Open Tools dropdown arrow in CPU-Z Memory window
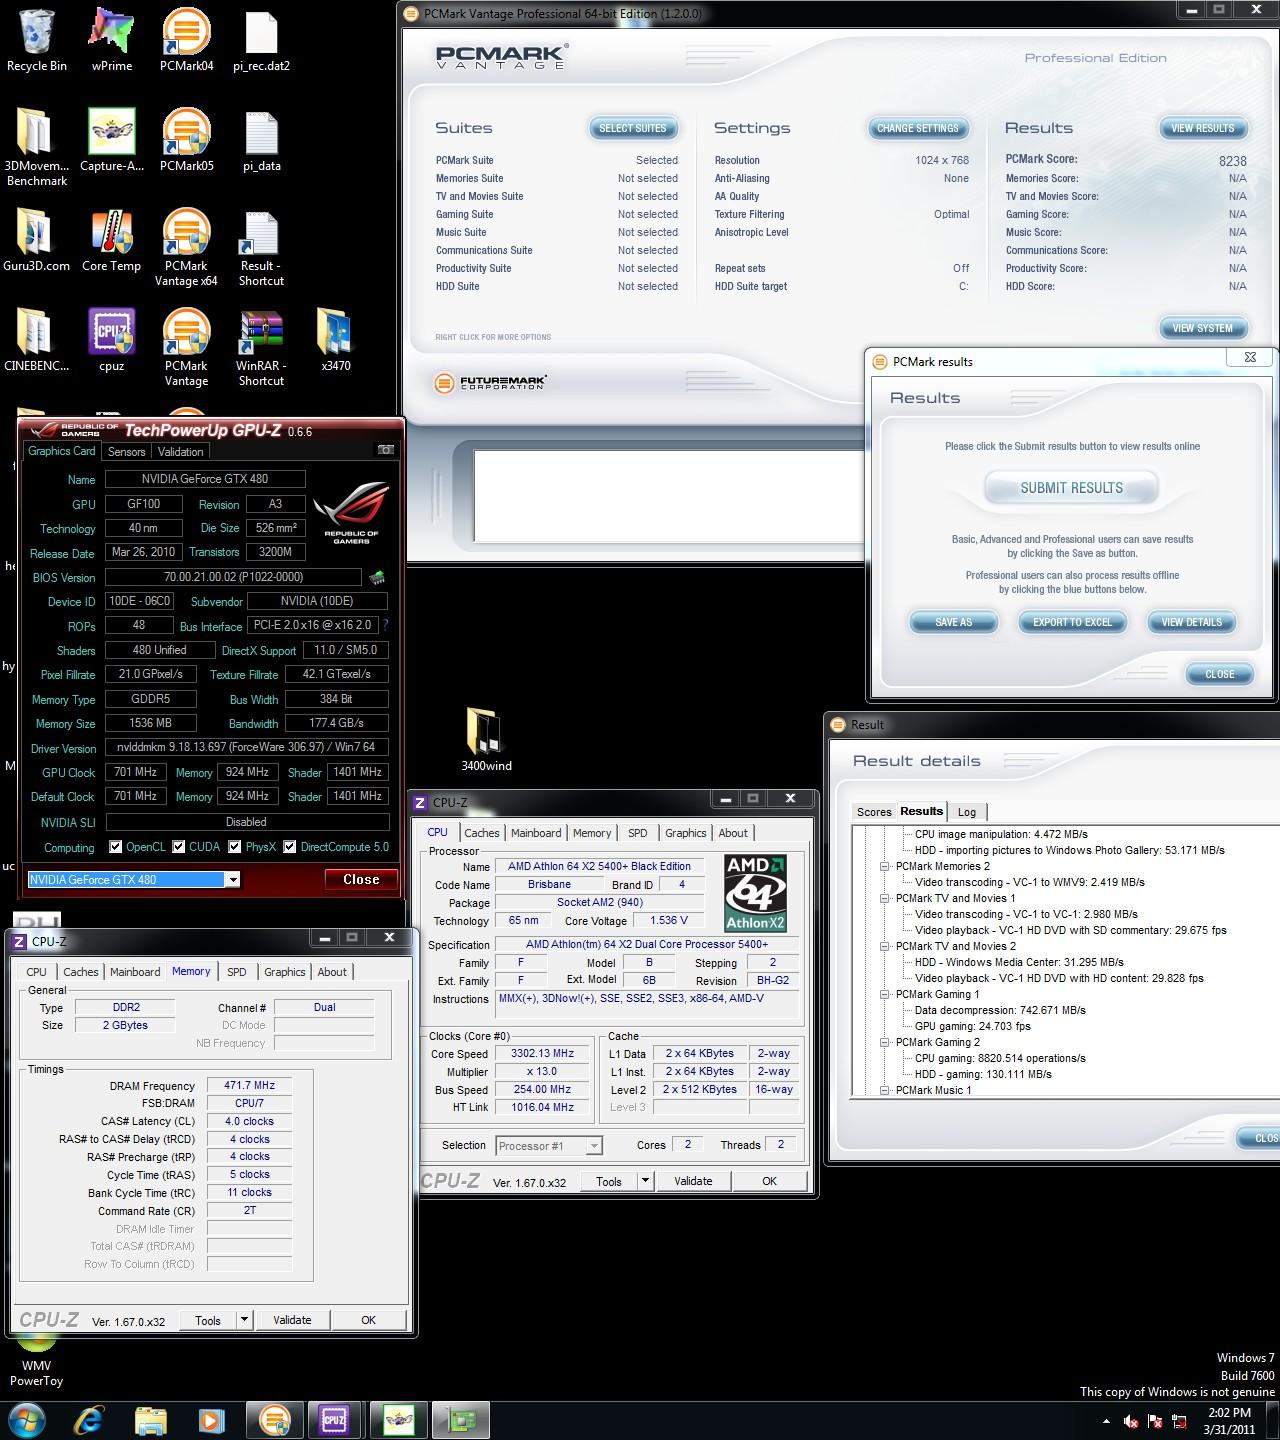 click(244, 1320)
